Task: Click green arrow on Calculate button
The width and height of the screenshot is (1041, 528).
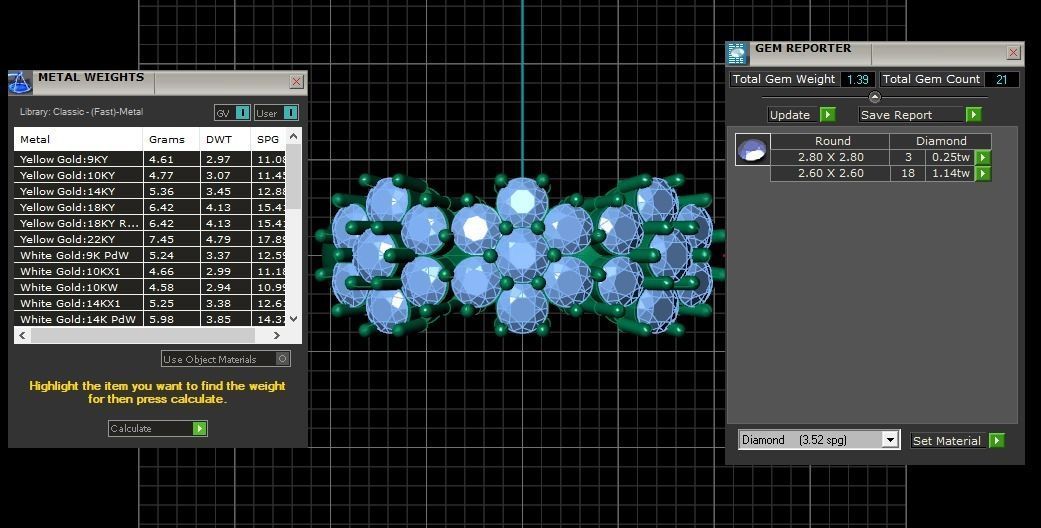Action: 199,428
